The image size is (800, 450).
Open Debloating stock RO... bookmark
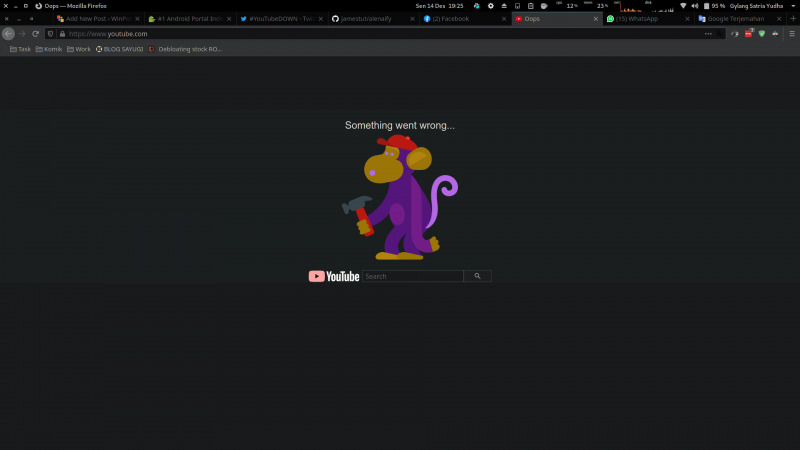(x=185, y=49)
